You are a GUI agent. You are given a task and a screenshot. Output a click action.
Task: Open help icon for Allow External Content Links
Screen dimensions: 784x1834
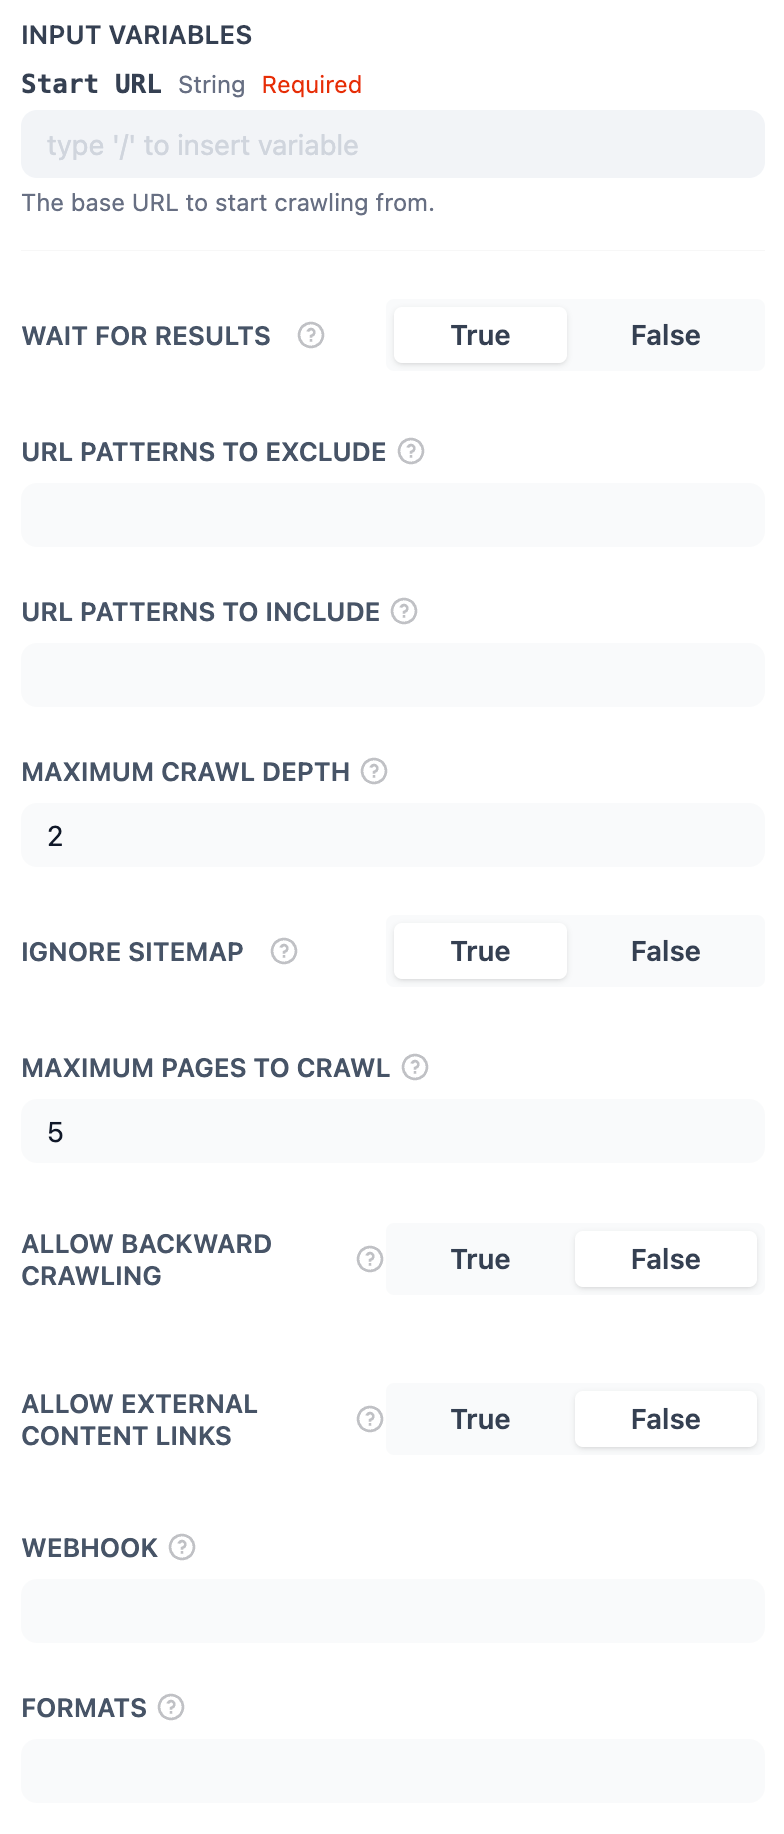370,1419
